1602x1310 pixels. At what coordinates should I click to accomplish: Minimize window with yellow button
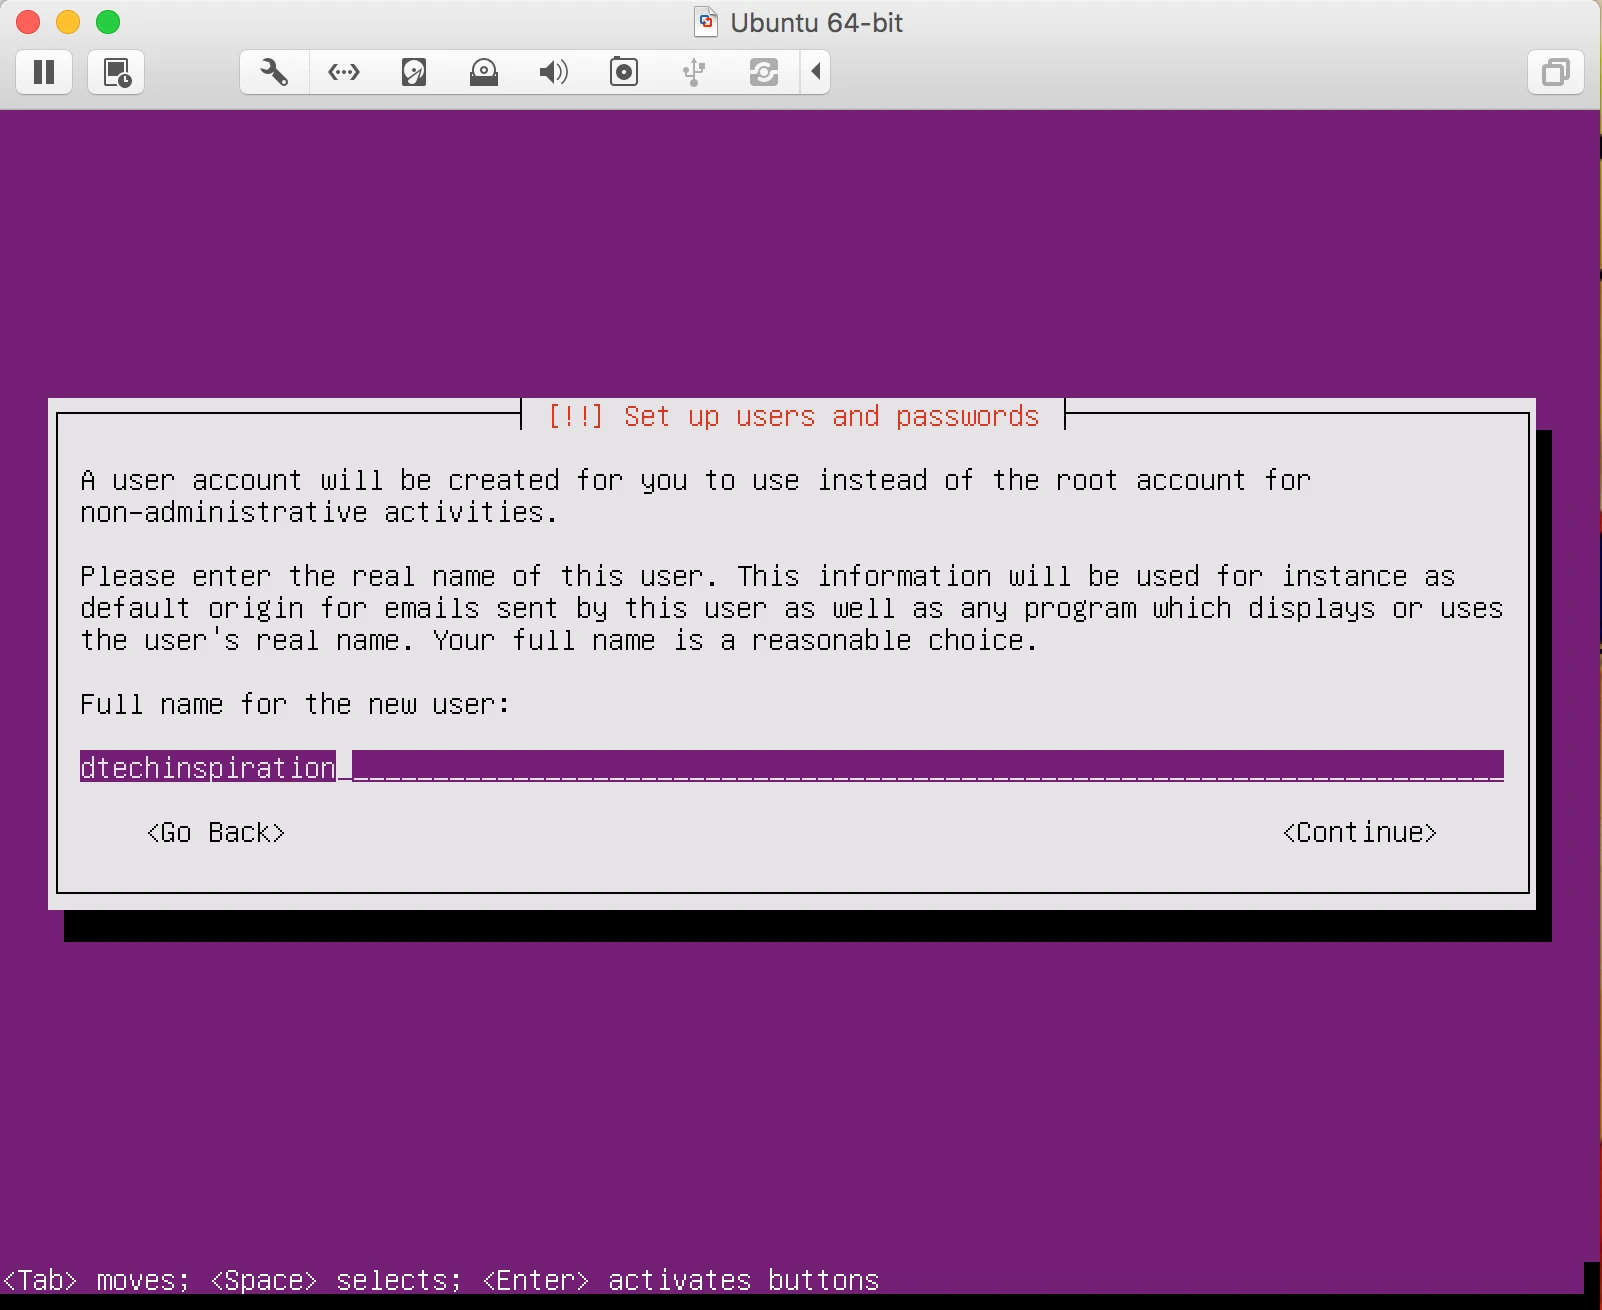pyautogui.click(x=68, y=22)
